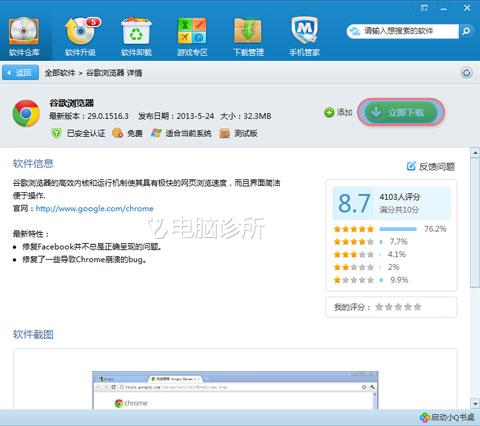Click the 立即下载 download now button
The width and height of the screenshot is (480, 426).
pyautogui.click(x=401, y=112)
